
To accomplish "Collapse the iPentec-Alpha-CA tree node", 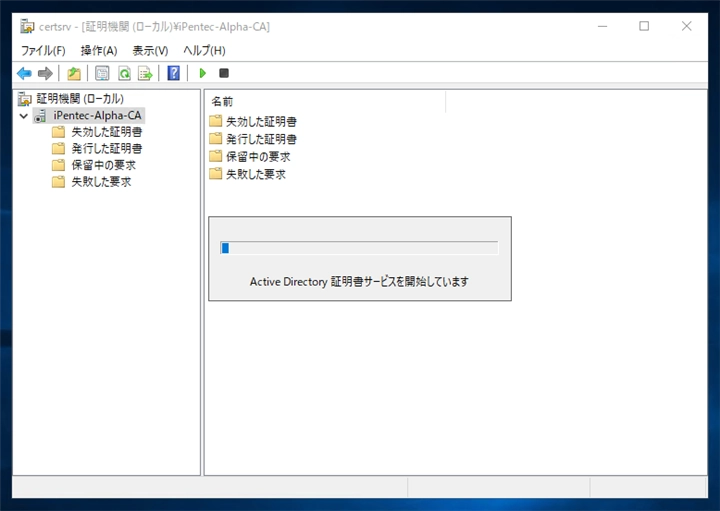I will 23,116.
